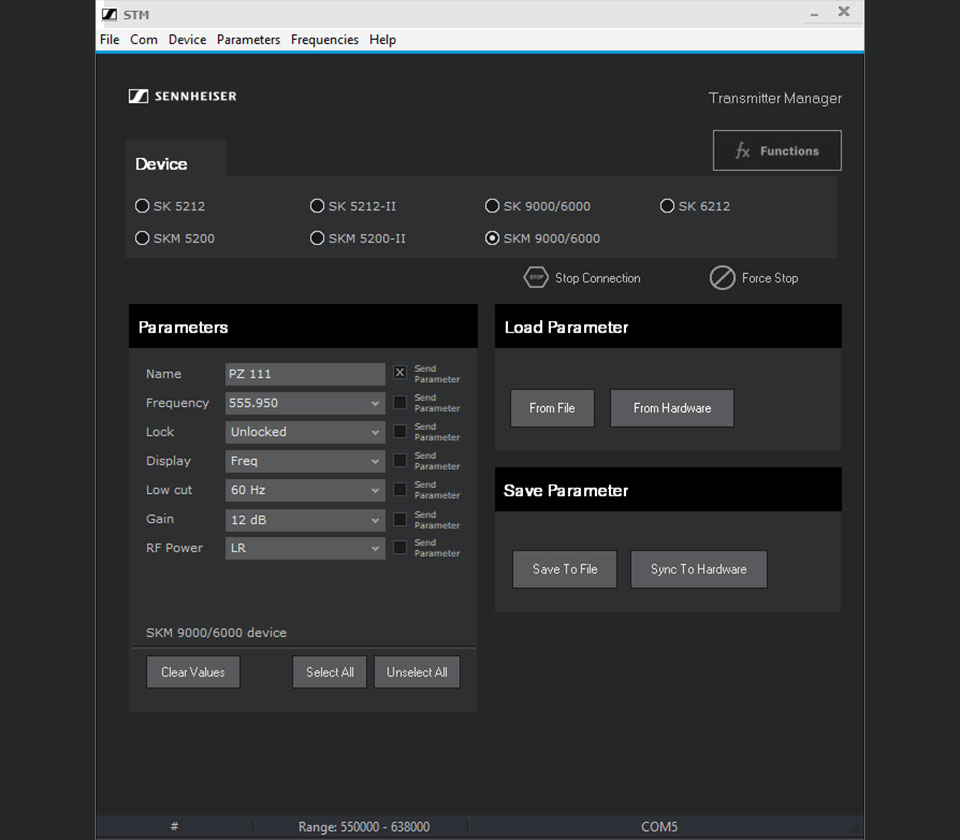Open the Low cut dropdown

click(x=305, y=490)
